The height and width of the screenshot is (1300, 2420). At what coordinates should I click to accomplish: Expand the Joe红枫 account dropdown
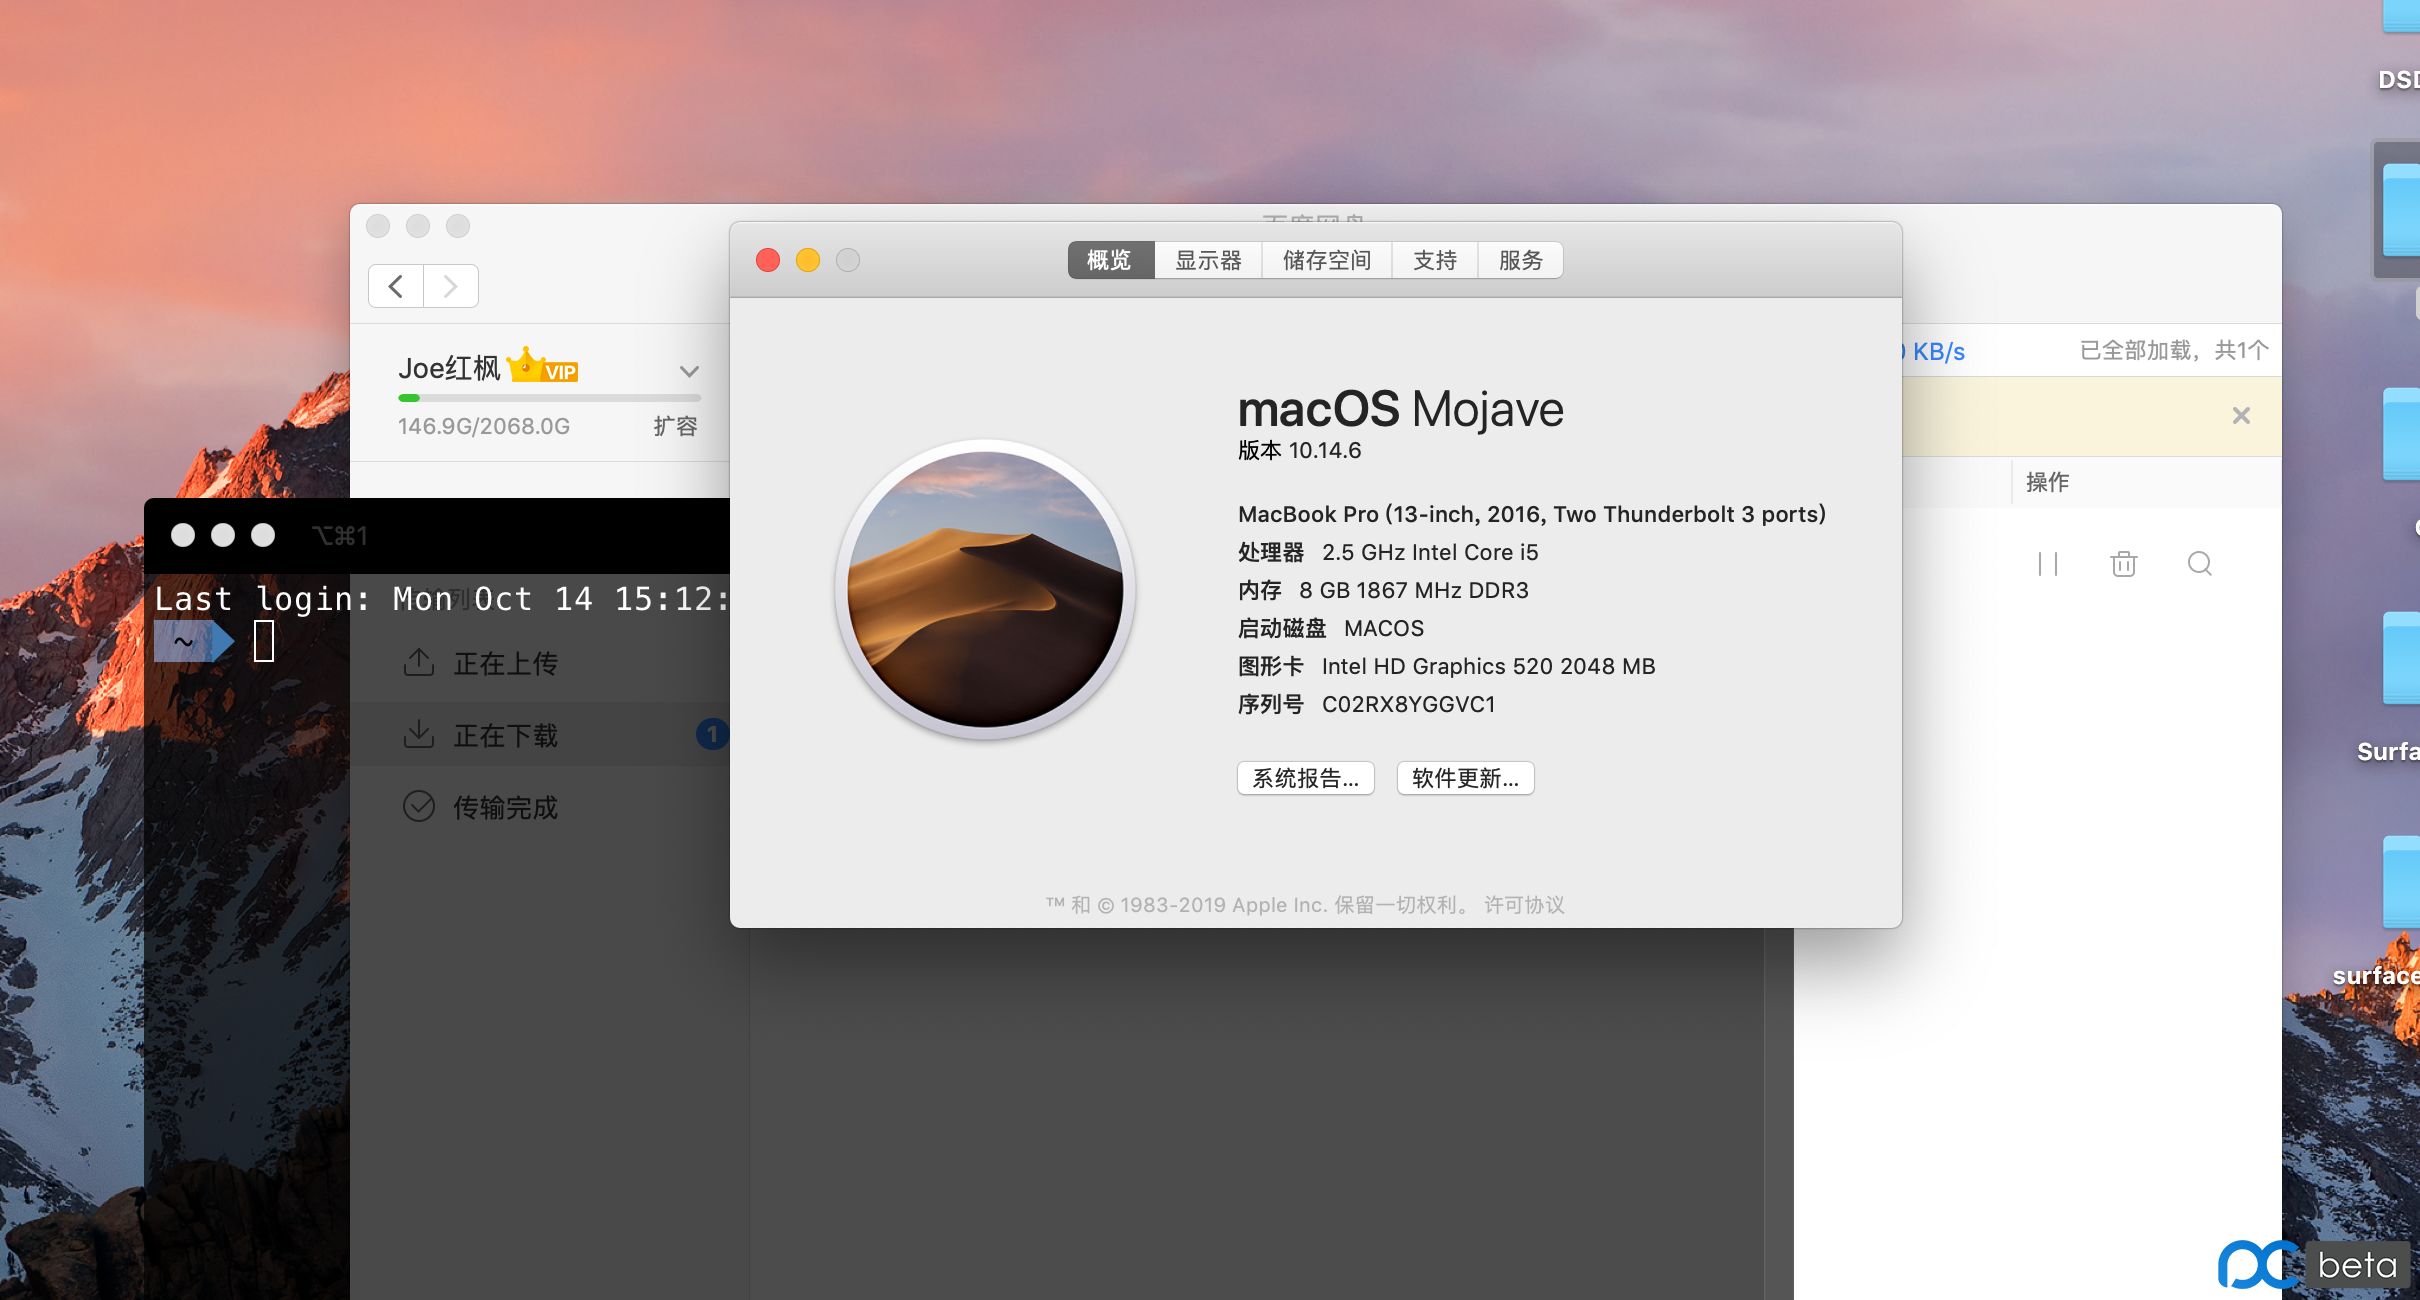click(x=689, y=371)
